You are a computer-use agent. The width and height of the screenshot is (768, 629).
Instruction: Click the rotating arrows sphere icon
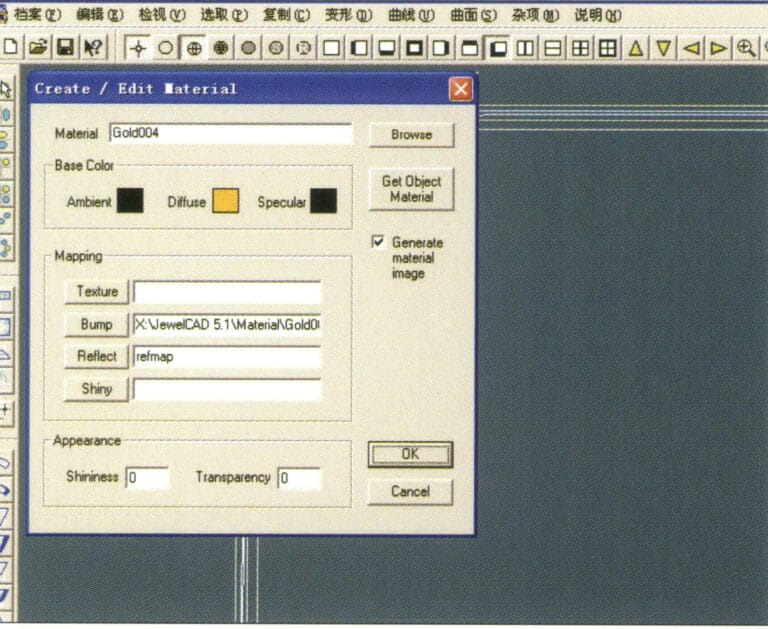coord(304,48)
